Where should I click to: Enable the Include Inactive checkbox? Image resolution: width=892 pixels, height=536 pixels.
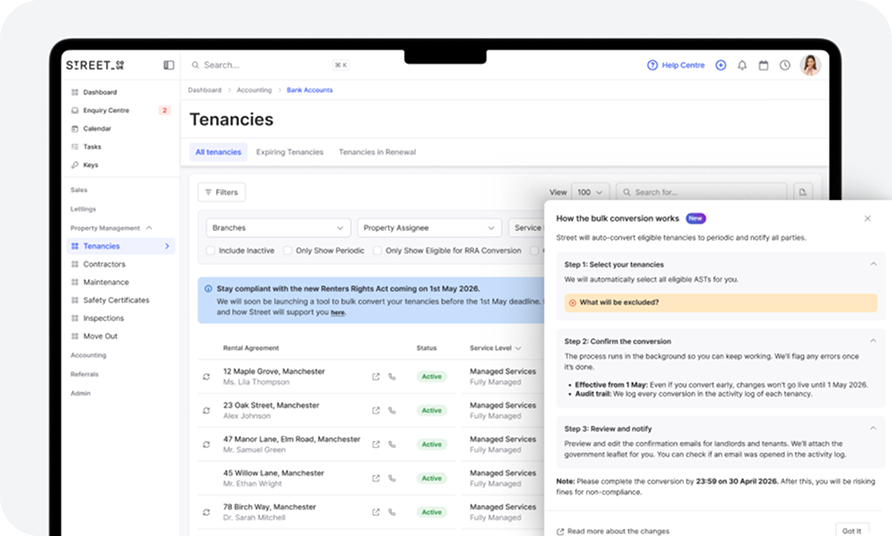pyautogui.click(x=210, y=251)
